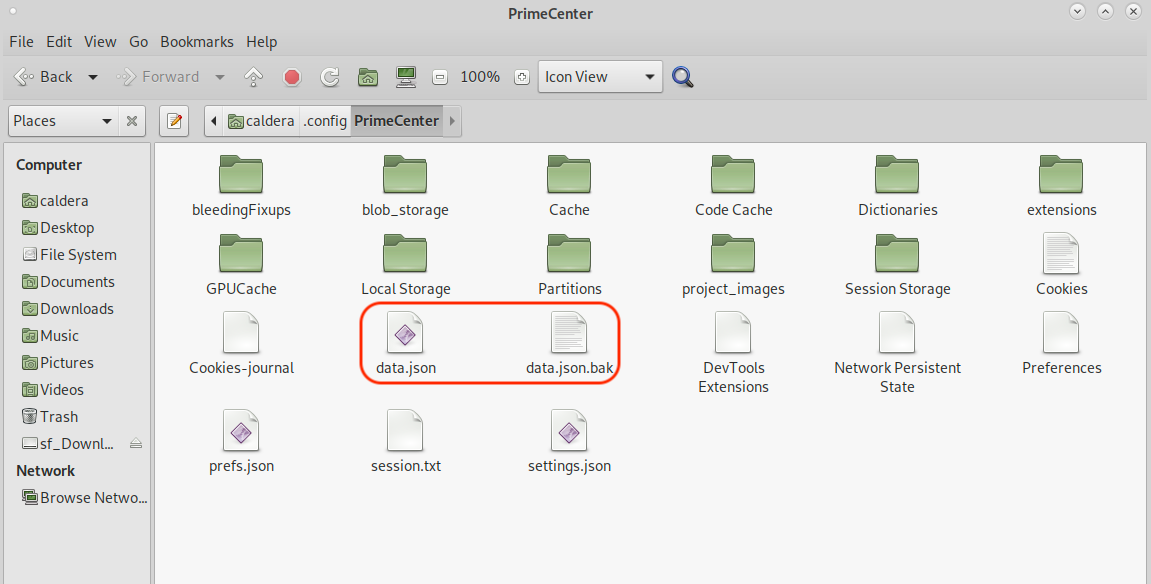Viewport: 1151px width, 584px height.
Task: Jump to .config via the breadcrumb
Action: pos(324,120)
